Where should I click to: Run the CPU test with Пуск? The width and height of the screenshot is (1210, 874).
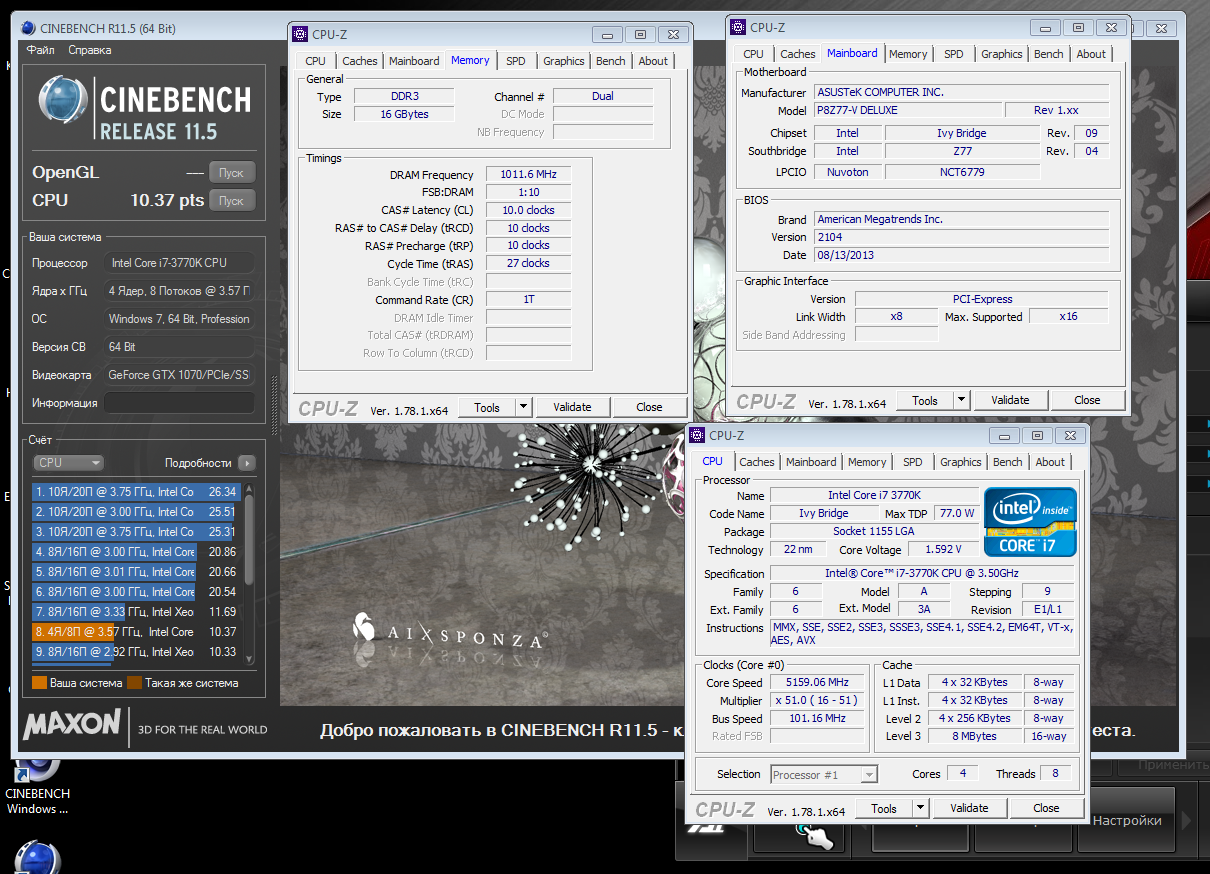pyautogui.click(x=232, y=200)
